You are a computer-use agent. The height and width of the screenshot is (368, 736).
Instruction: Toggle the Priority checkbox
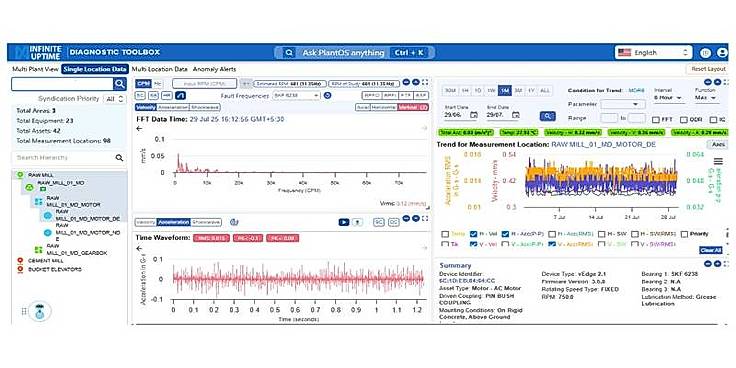click(x=684, y=234)
